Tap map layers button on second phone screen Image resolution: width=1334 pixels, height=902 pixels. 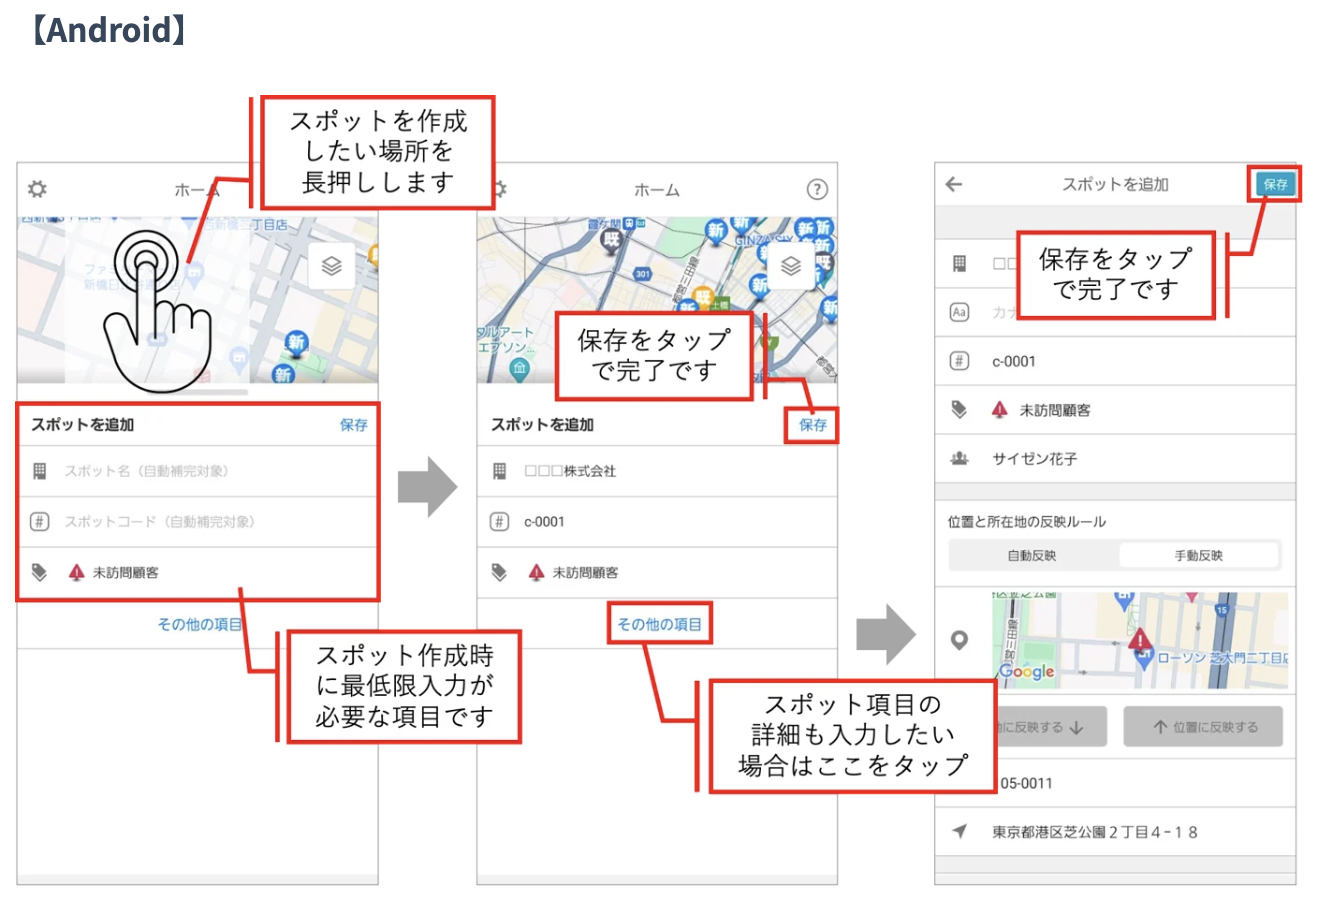pos(791,266)
